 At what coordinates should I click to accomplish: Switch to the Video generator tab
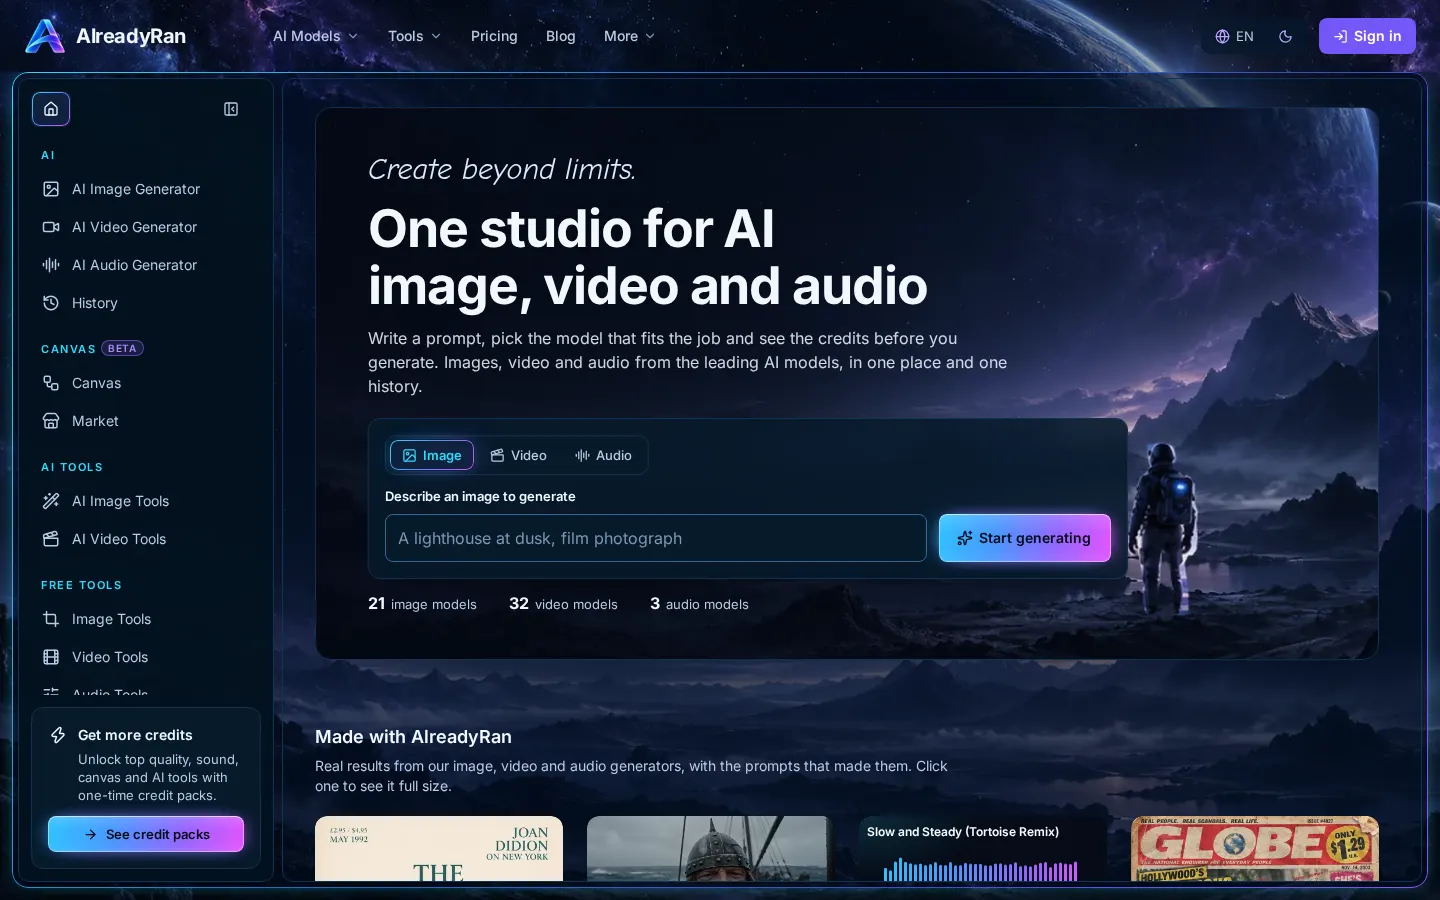pyautogui.click(x=518, y=455)
